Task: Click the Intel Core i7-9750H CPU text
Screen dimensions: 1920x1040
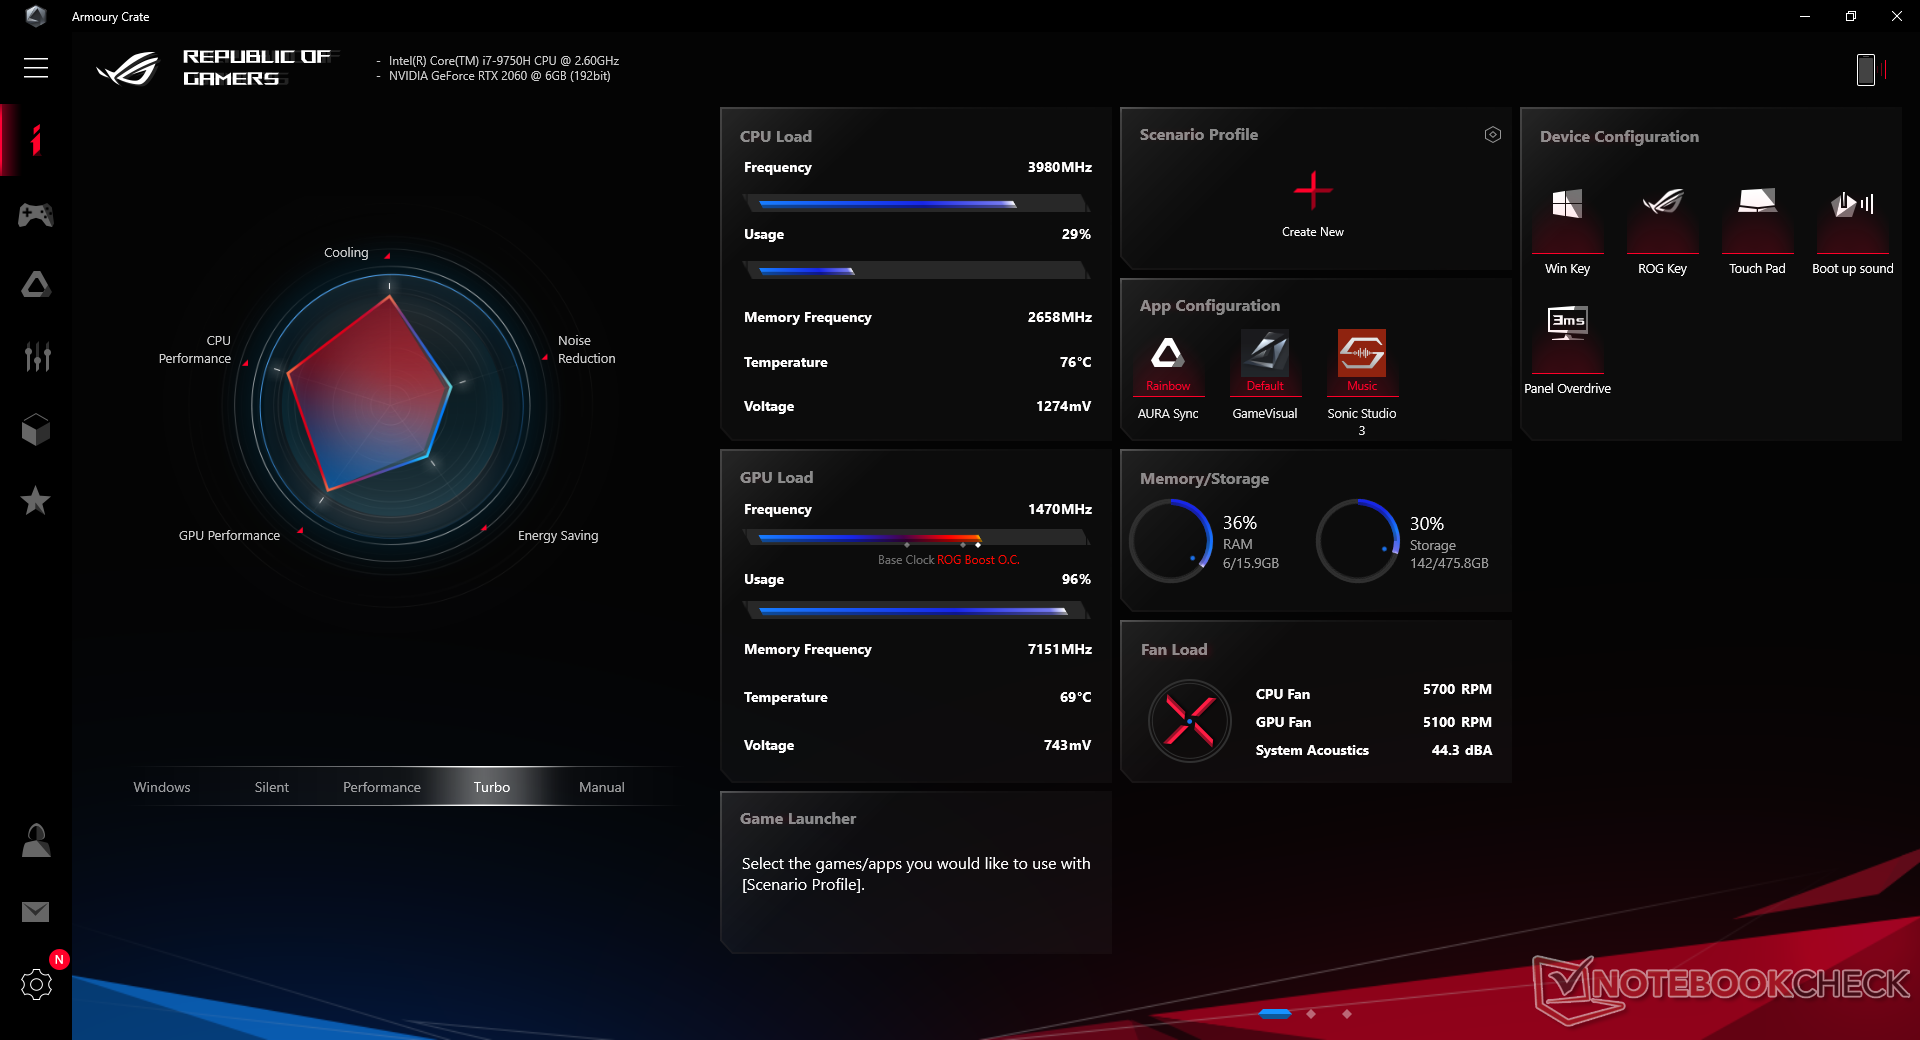Action: click(504, 61)
